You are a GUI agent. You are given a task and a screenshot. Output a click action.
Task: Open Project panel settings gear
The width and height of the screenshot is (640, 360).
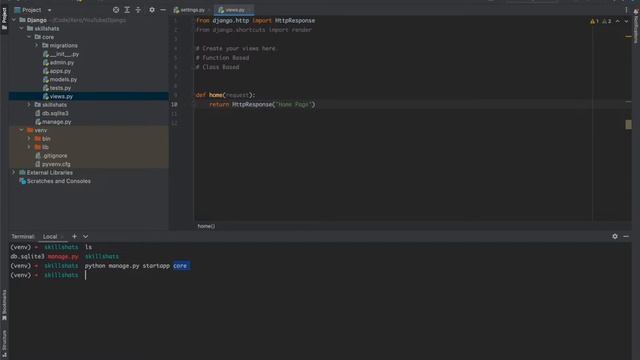[152, 10]
